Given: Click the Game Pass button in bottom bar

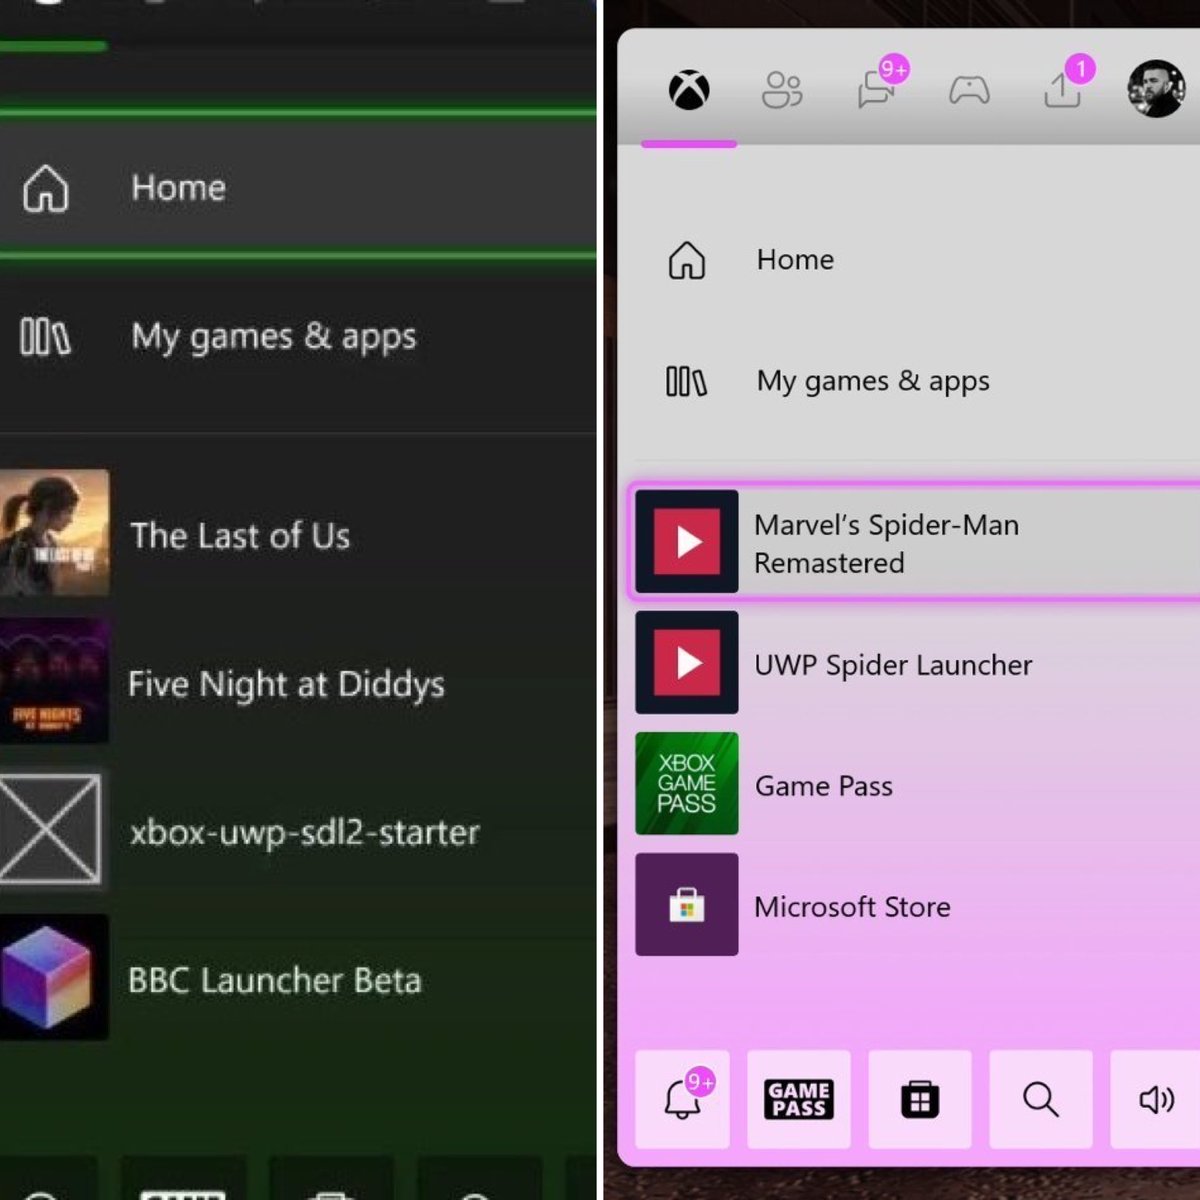Looking at the screenshot, I should (799, 1099).
